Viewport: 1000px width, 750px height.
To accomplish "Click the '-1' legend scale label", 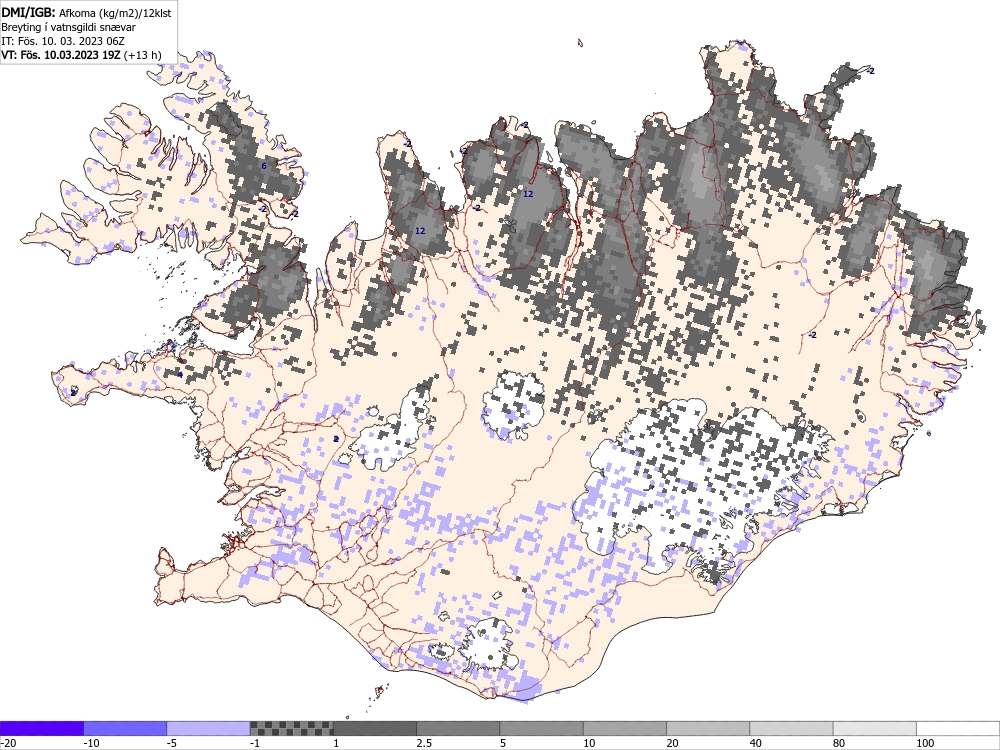I will pos(254,743).
